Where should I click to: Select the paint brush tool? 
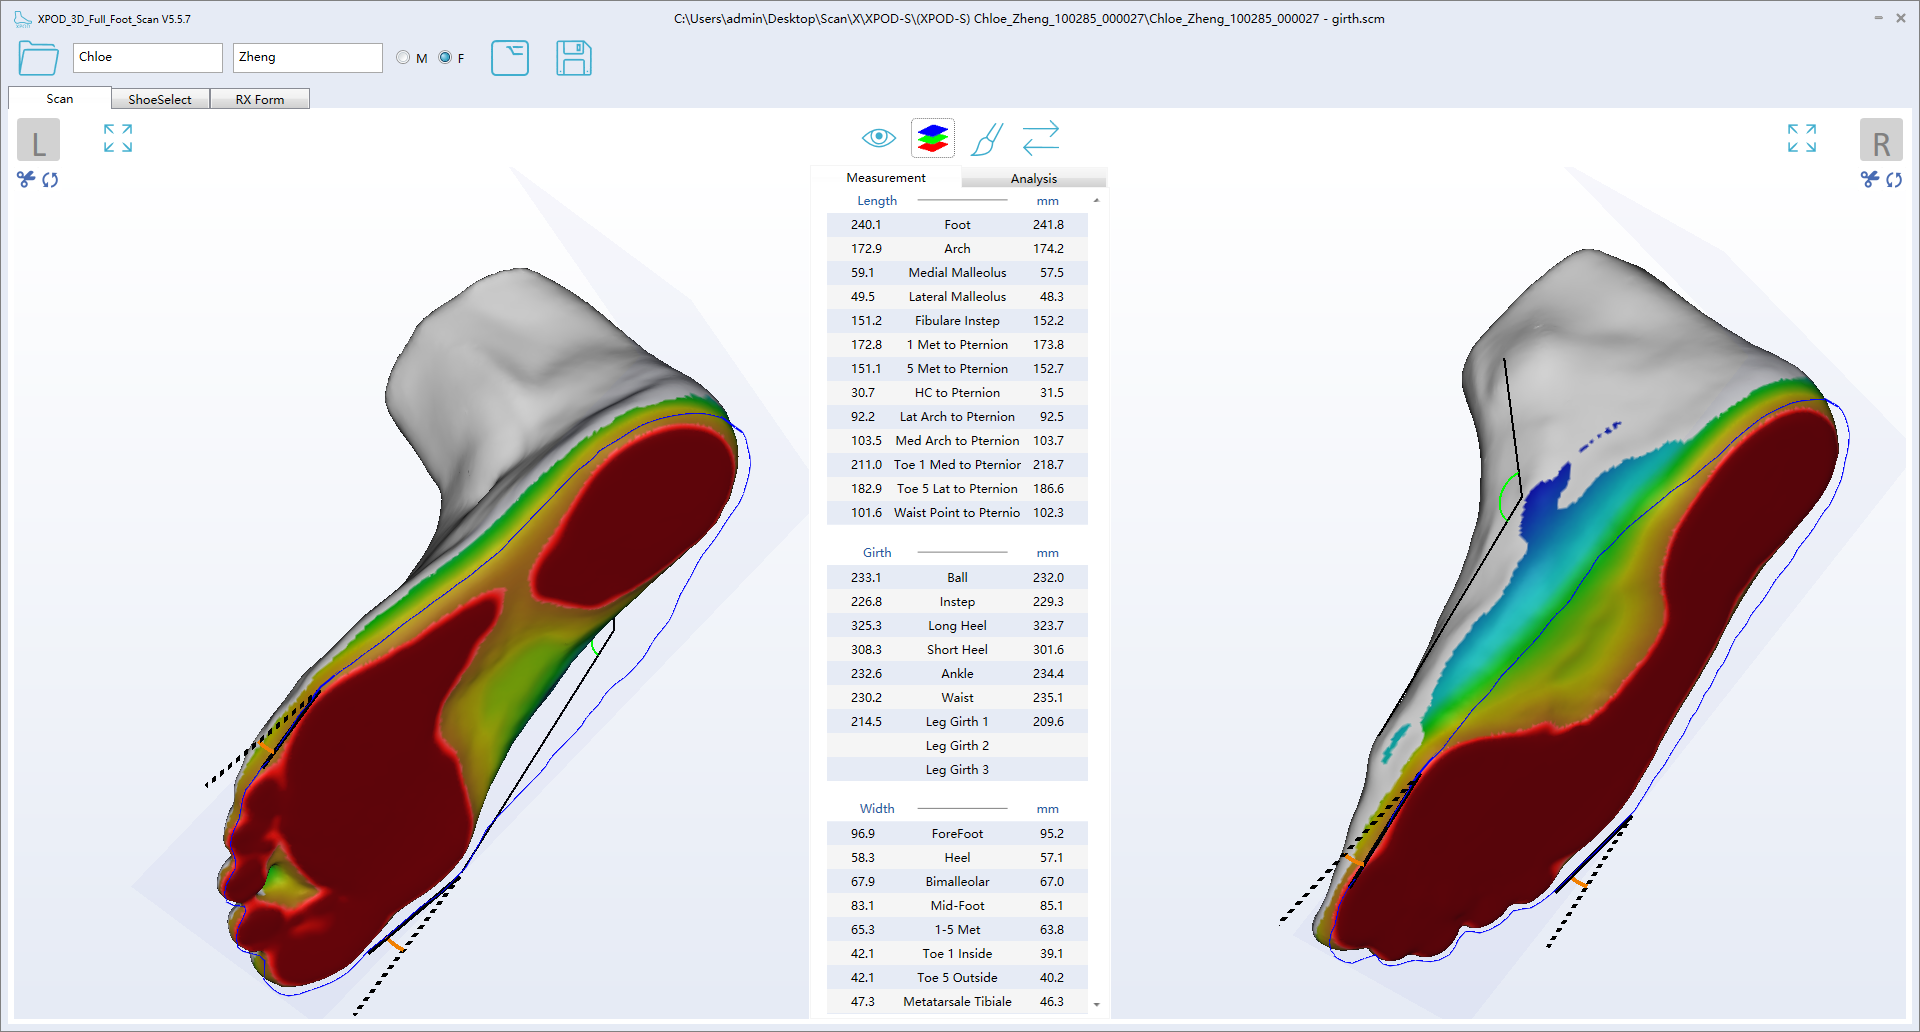[986, 139]
